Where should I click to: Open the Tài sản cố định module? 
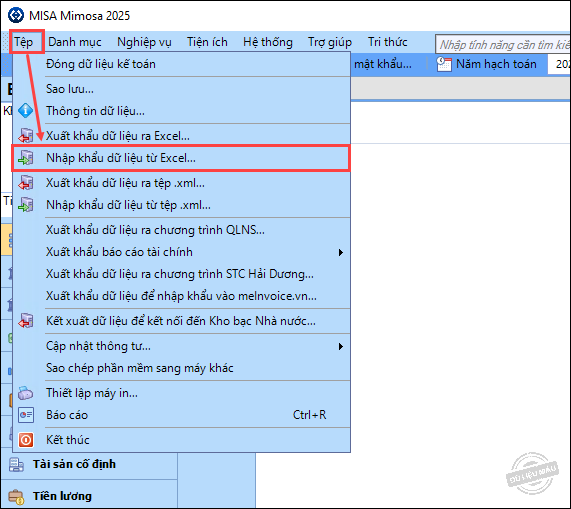pos(89,464)
